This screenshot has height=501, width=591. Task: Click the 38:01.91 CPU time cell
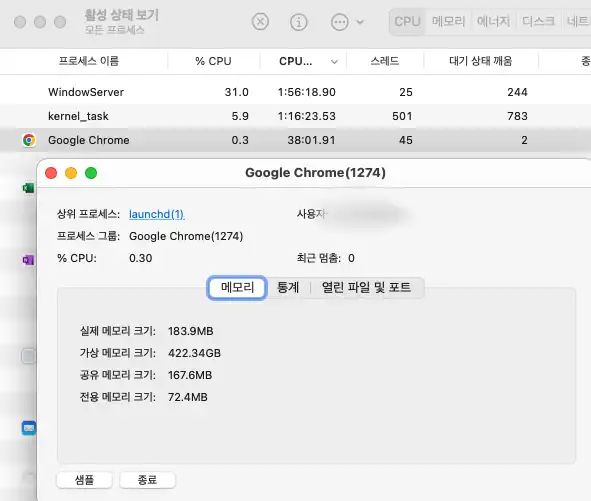point(311,140)
